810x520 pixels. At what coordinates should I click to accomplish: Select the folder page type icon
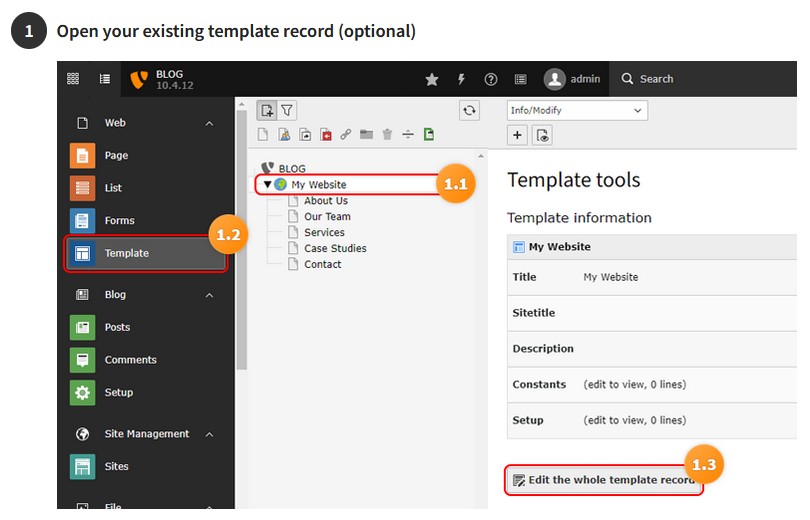click(366, 135)
